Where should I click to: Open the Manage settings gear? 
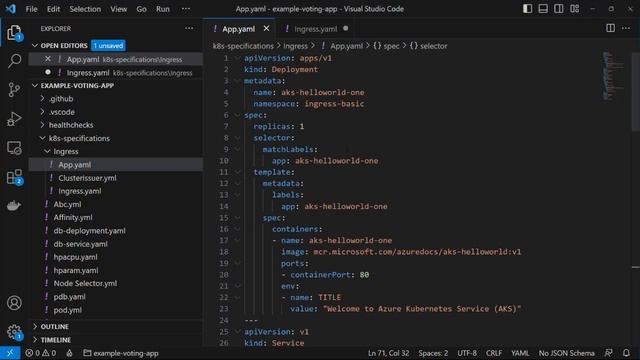[14, 331]
